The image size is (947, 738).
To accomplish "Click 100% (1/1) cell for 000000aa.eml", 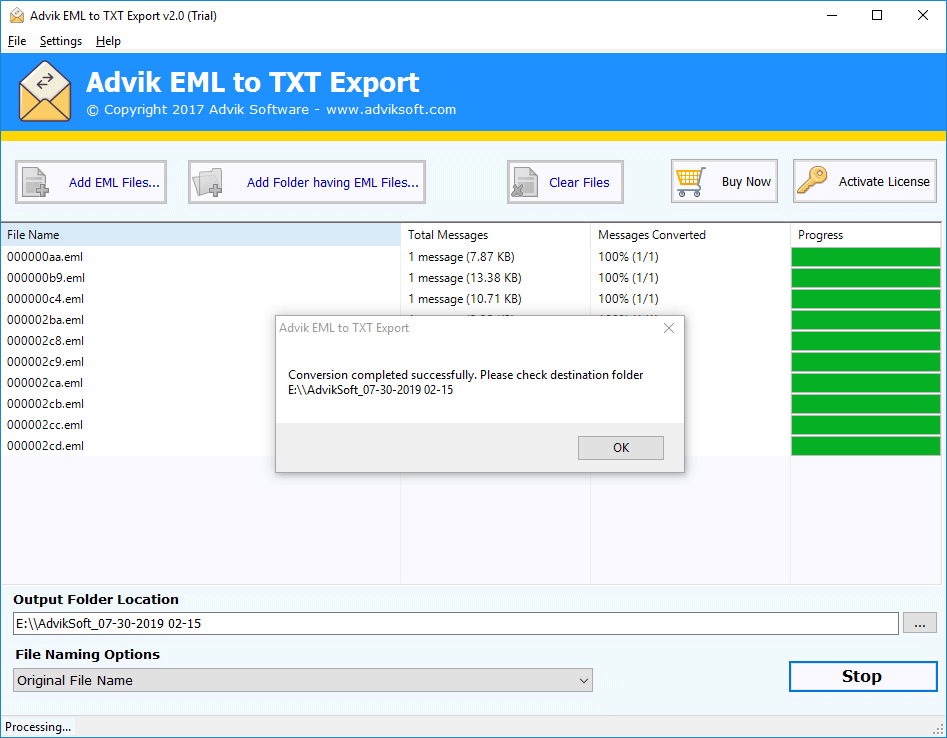I will (x=628, y=257).
